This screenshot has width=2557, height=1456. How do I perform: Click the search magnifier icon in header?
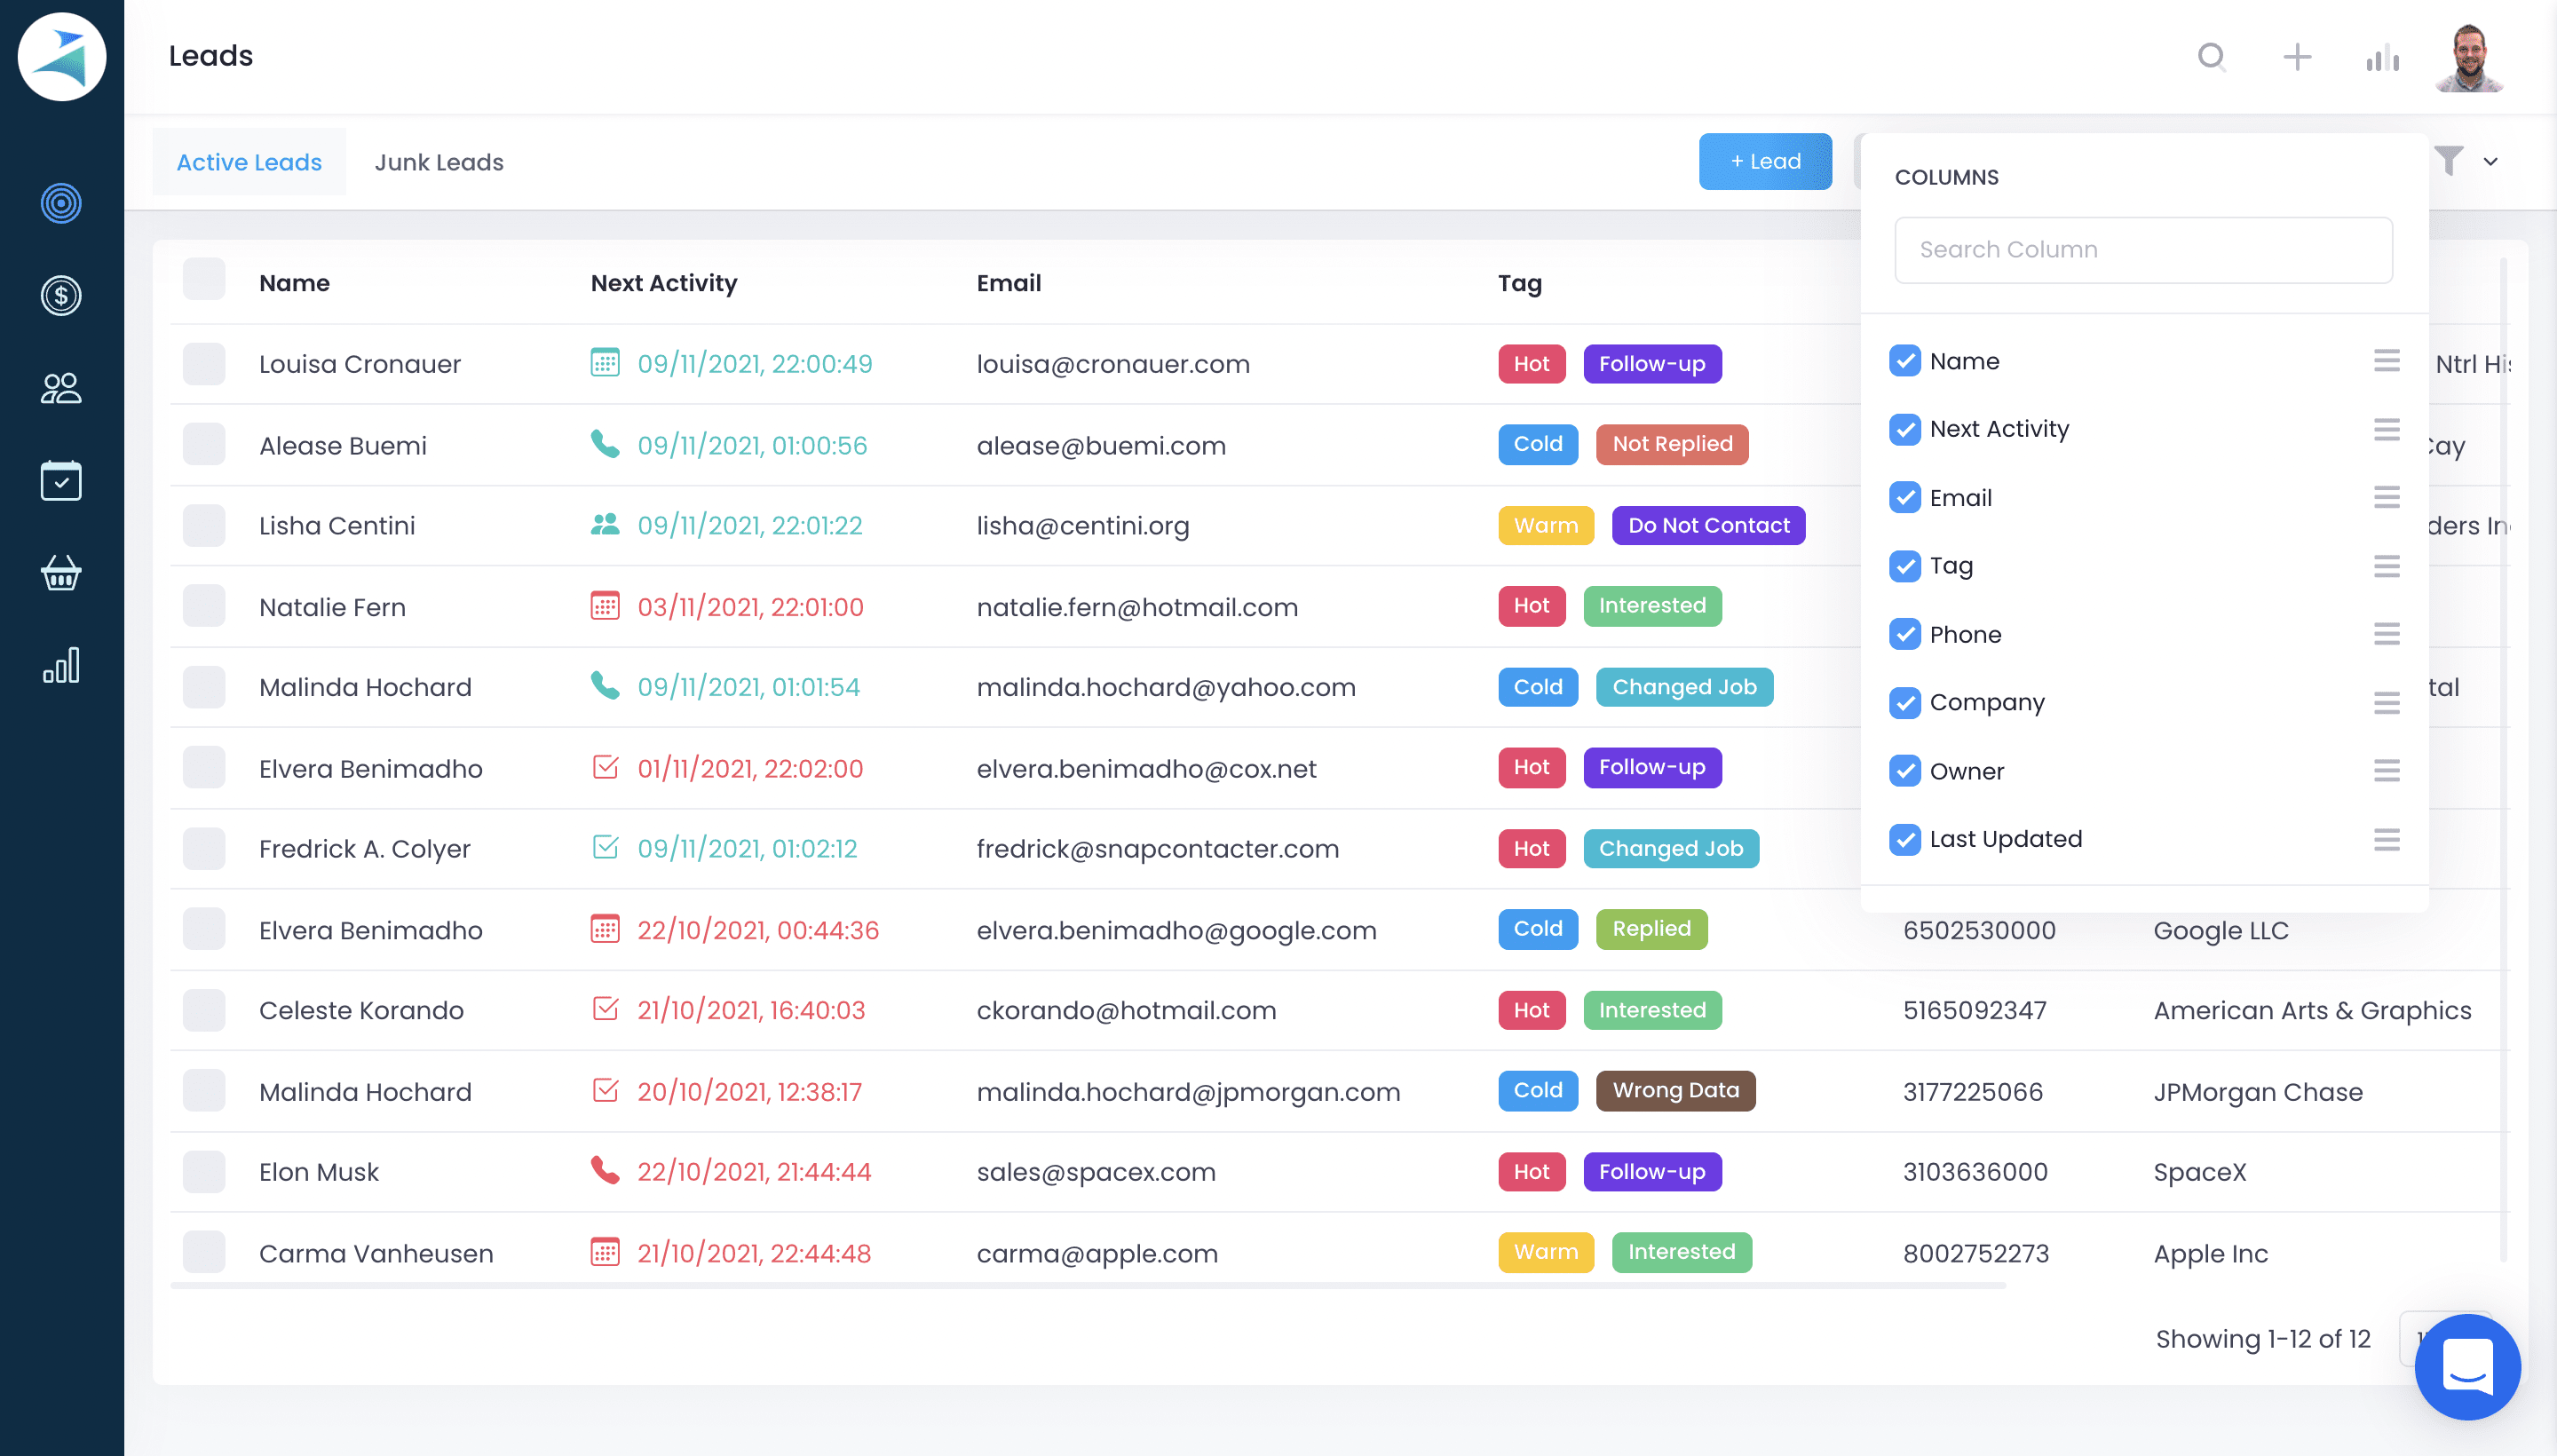point(2211,57)
